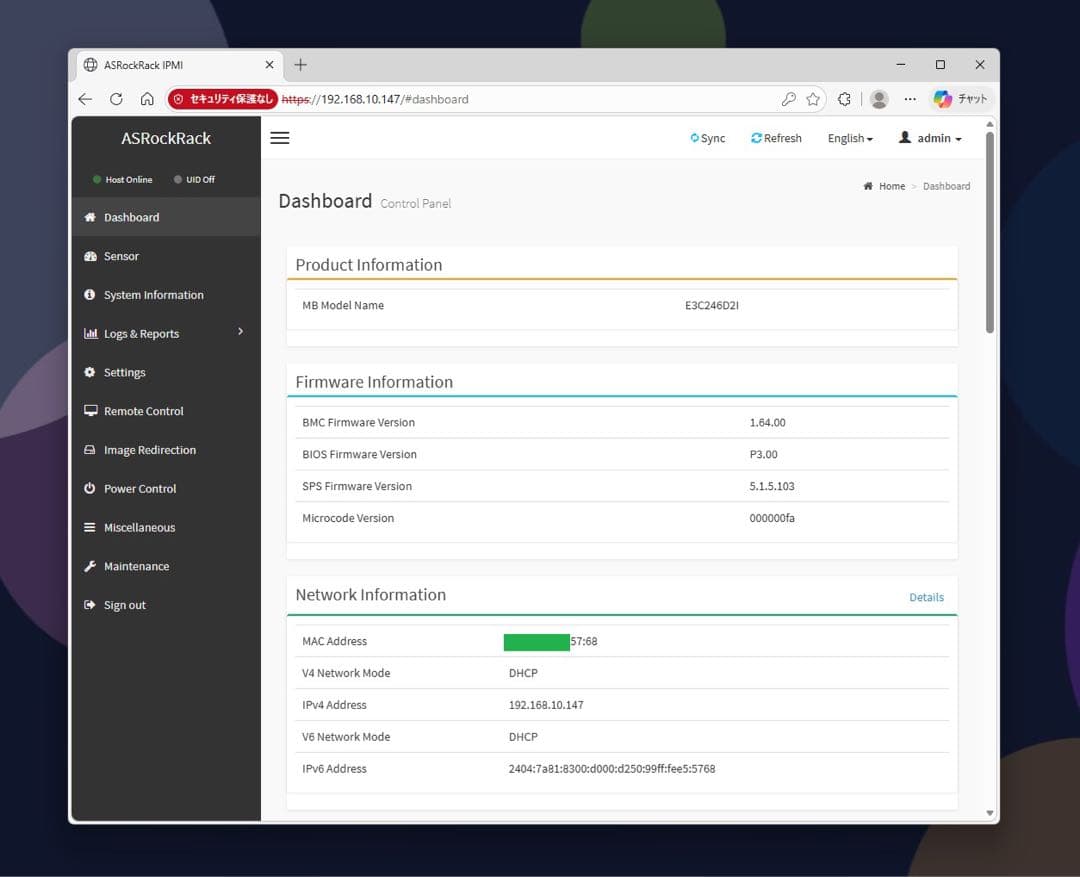The image size is (1080, 877).
Task: Click the not-secure warning badge in address bar
Action: (222, 99)
